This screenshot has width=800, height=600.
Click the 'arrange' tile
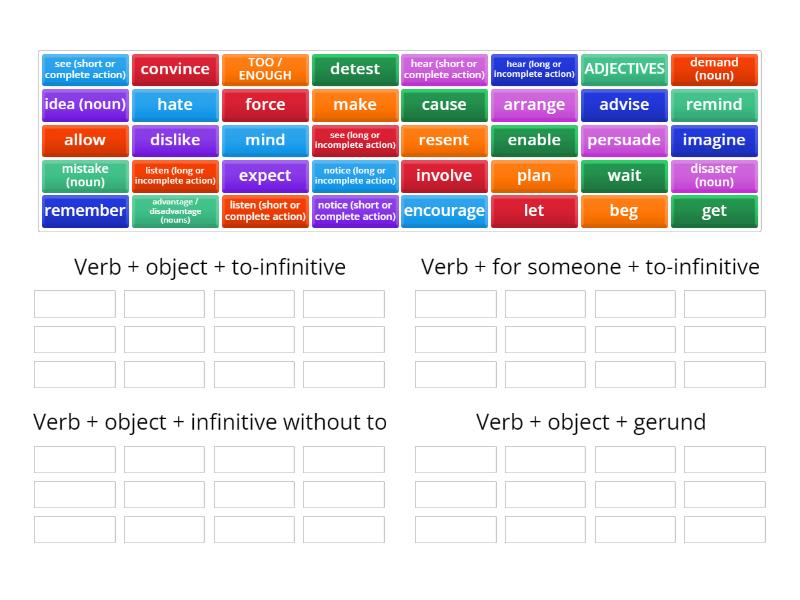(534, 104)
